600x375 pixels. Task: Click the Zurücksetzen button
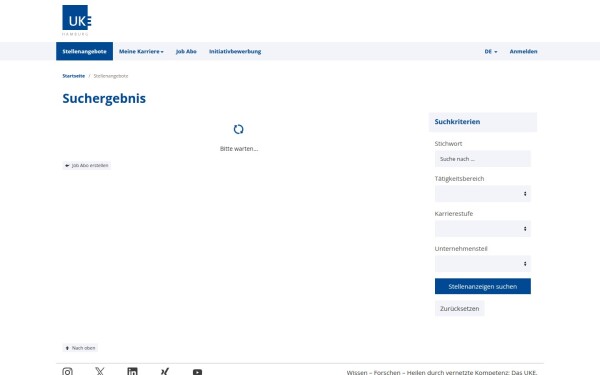pyautogui.click(x=460, y=308)
